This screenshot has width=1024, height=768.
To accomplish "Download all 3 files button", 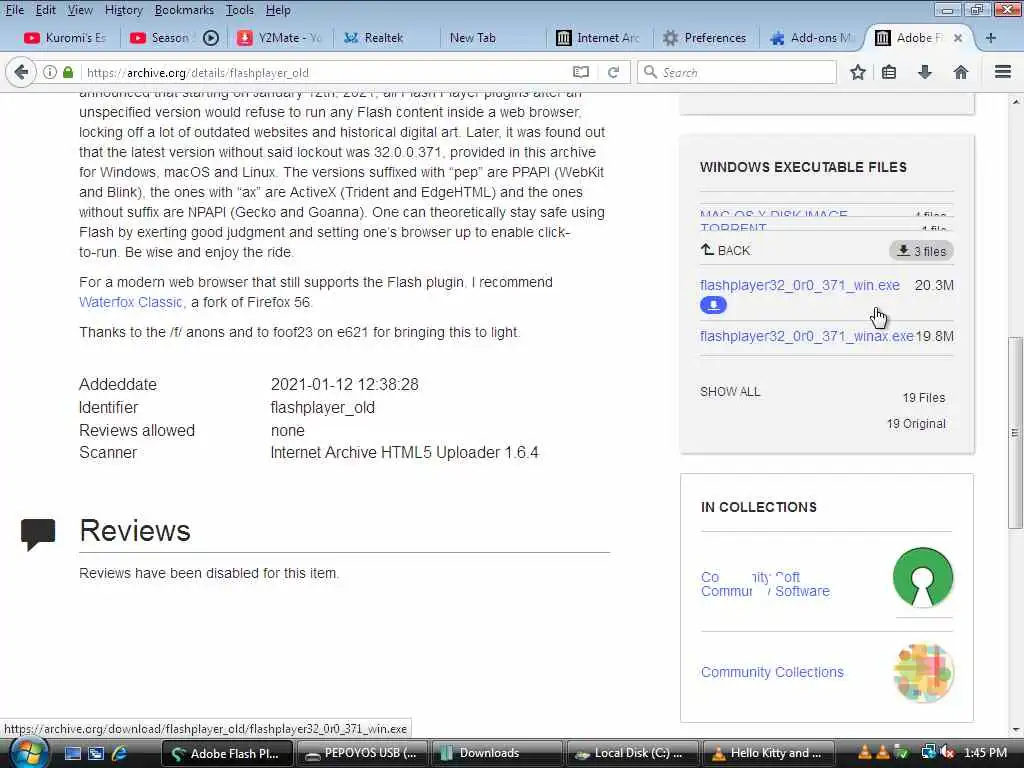I will (921, 251).
